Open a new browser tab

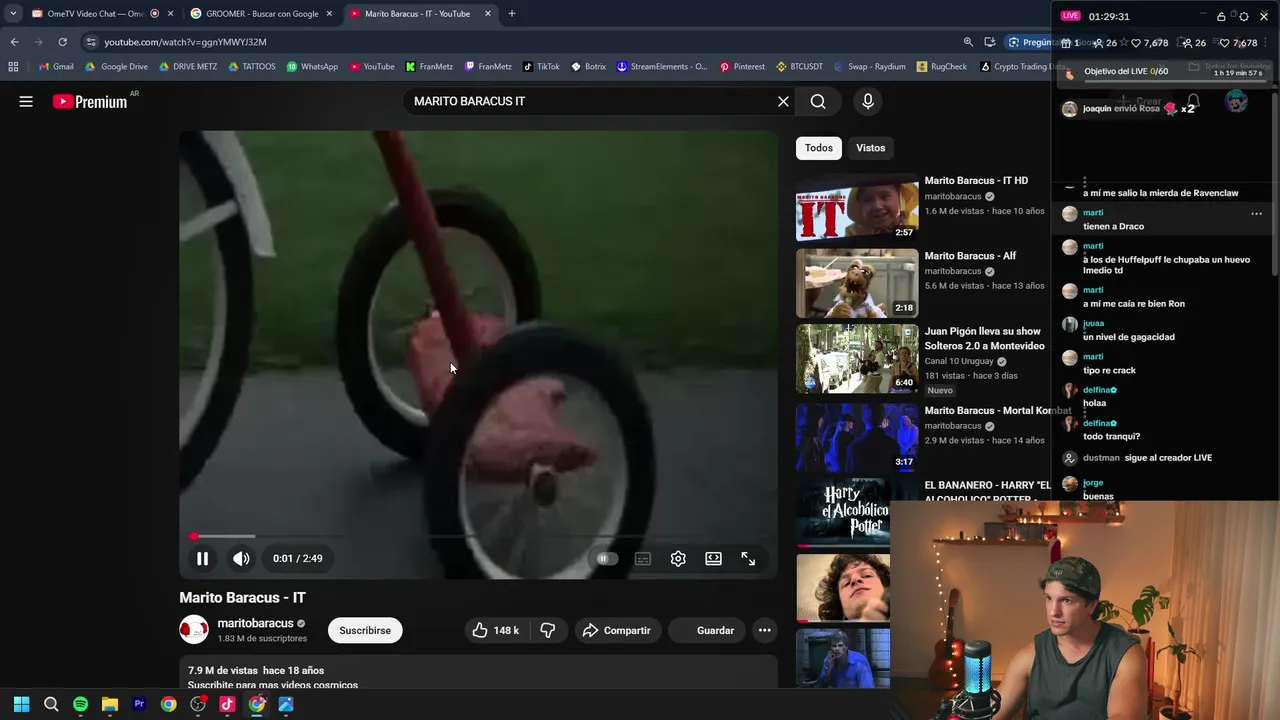[x=512, y=14]
